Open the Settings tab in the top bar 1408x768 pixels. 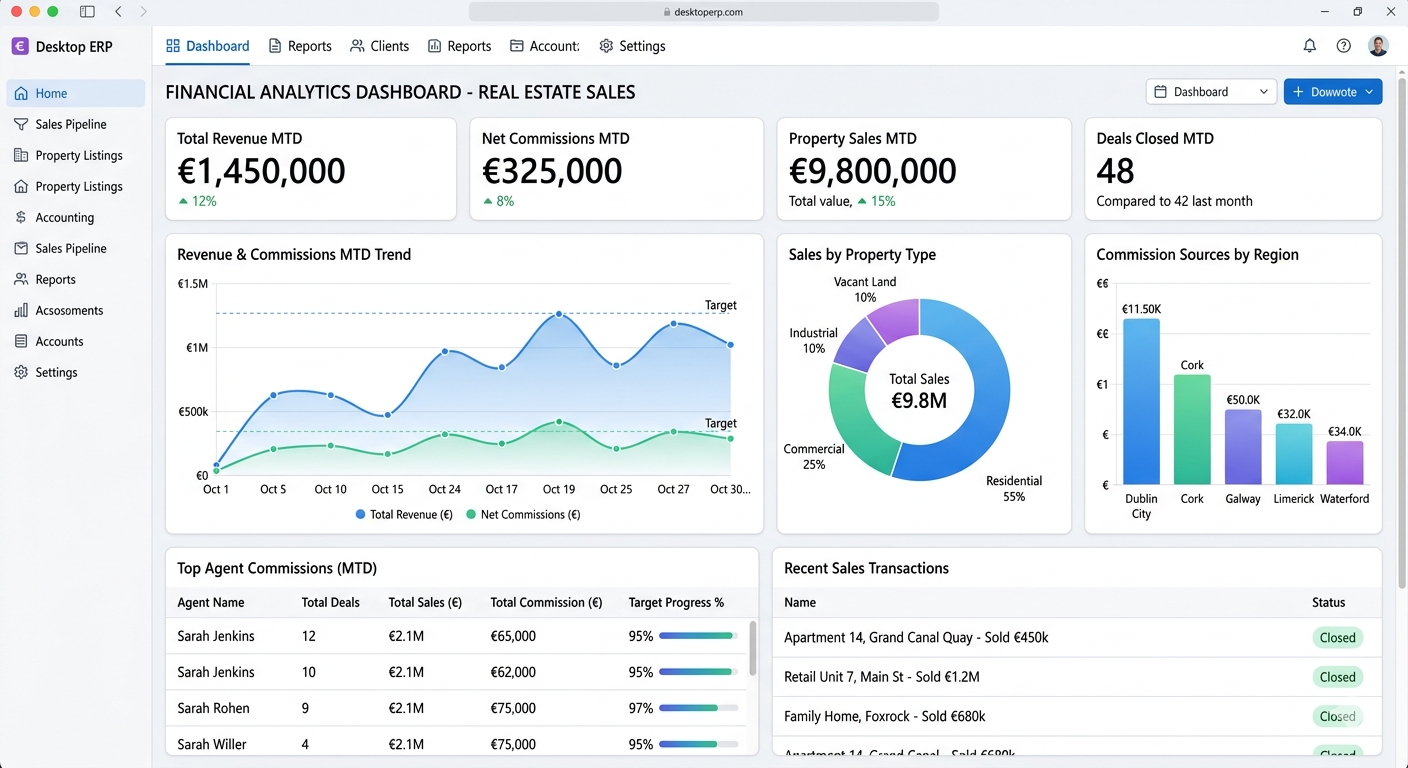click(x=632, y=46)
